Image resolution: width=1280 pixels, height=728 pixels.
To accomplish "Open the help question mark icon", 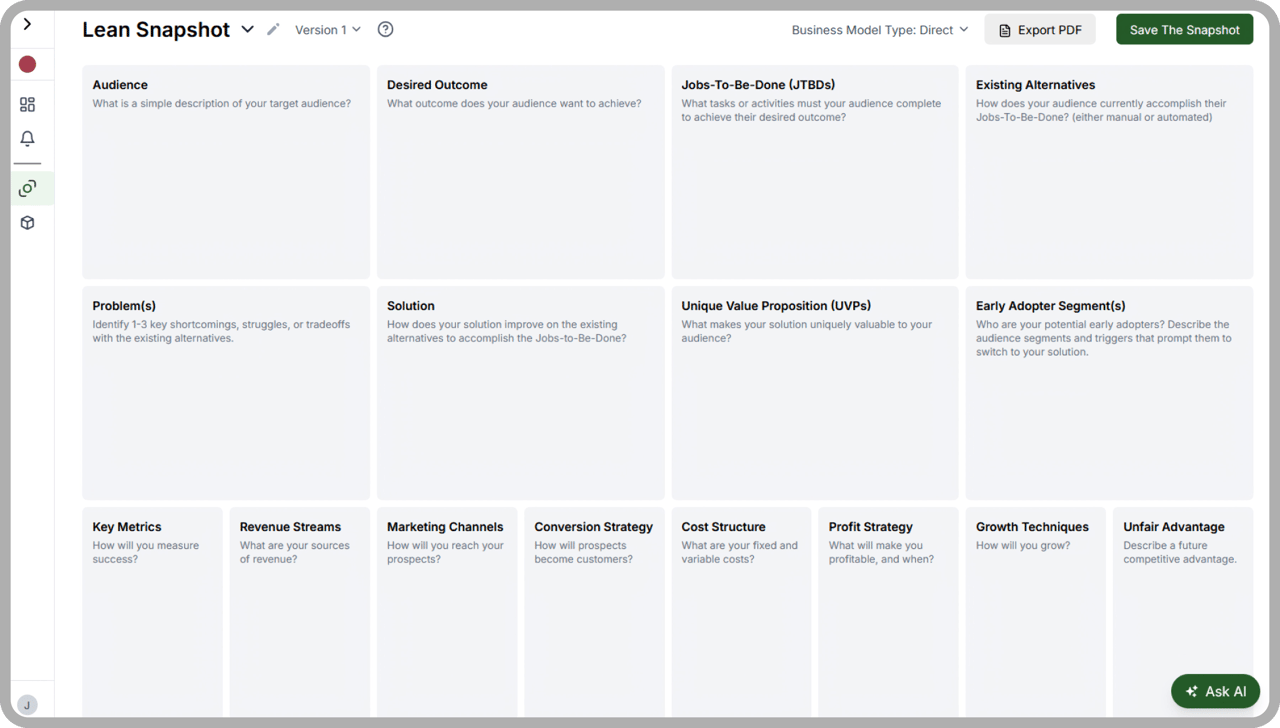I will point(385,30).
